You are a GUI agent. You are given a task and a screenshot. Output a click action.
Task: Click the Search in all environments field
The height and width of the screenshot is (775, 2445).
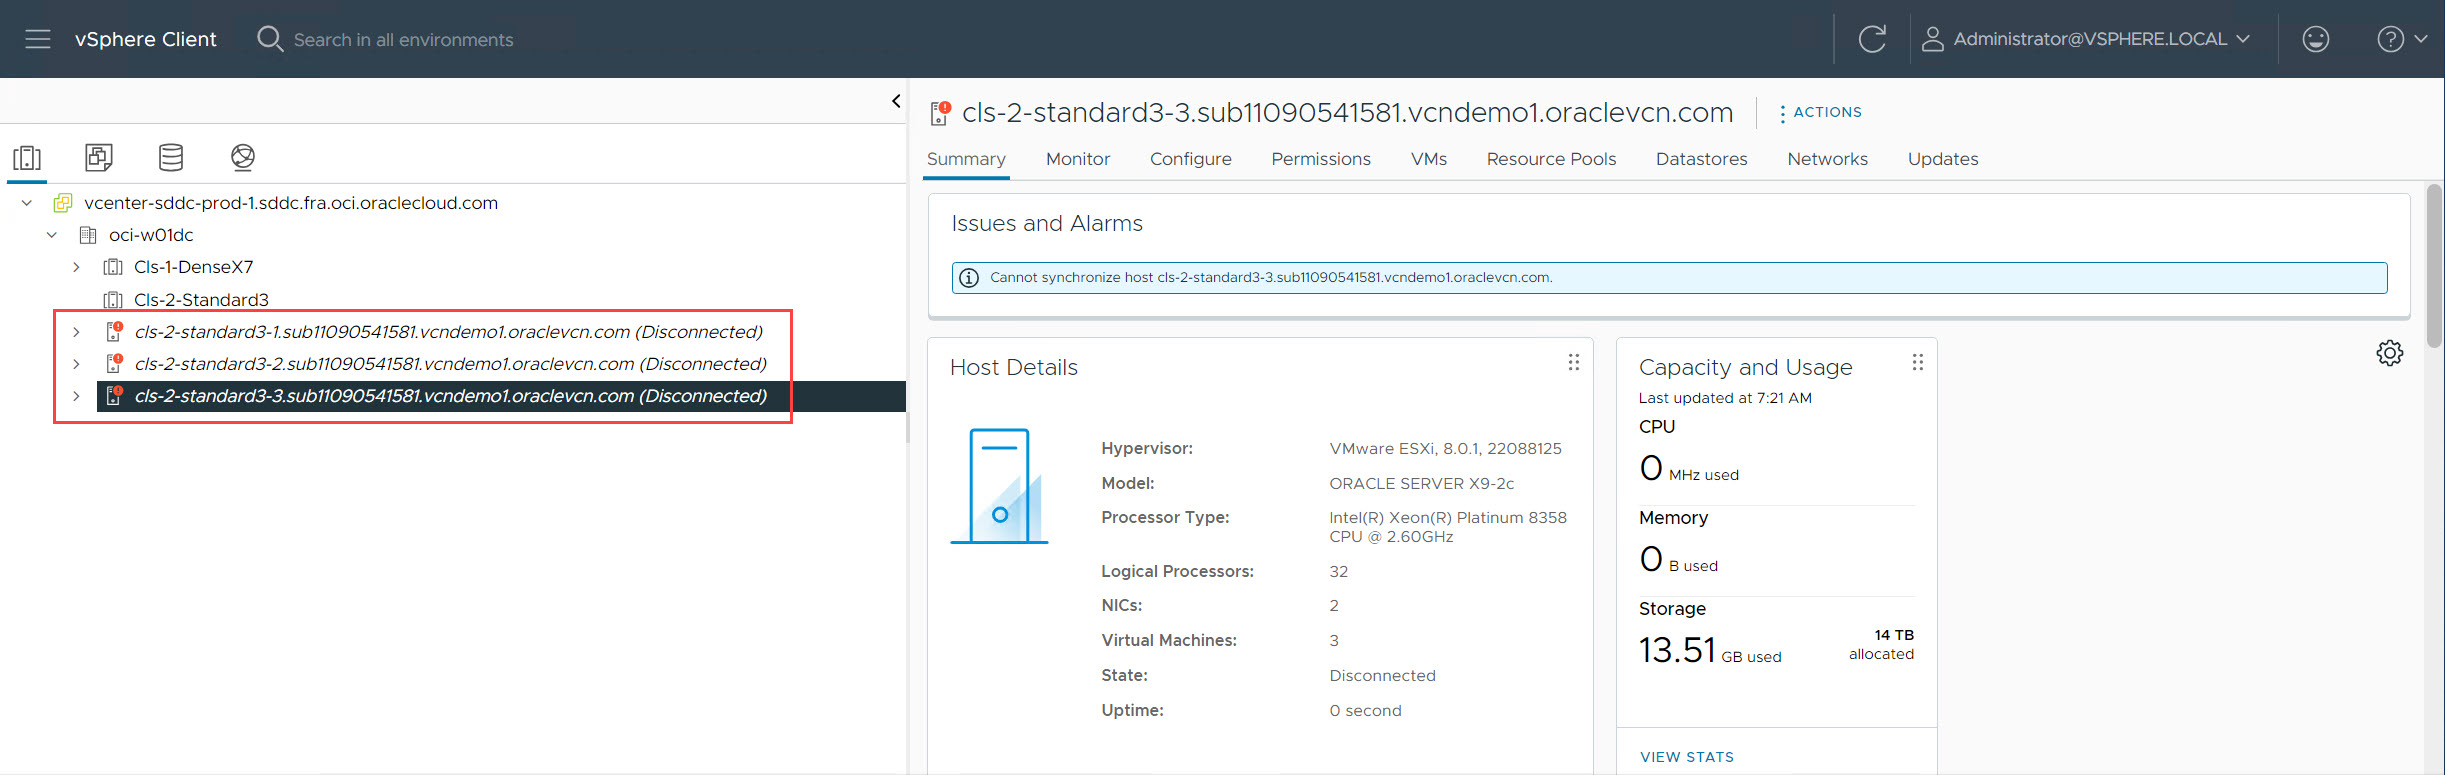click(403, 40)
